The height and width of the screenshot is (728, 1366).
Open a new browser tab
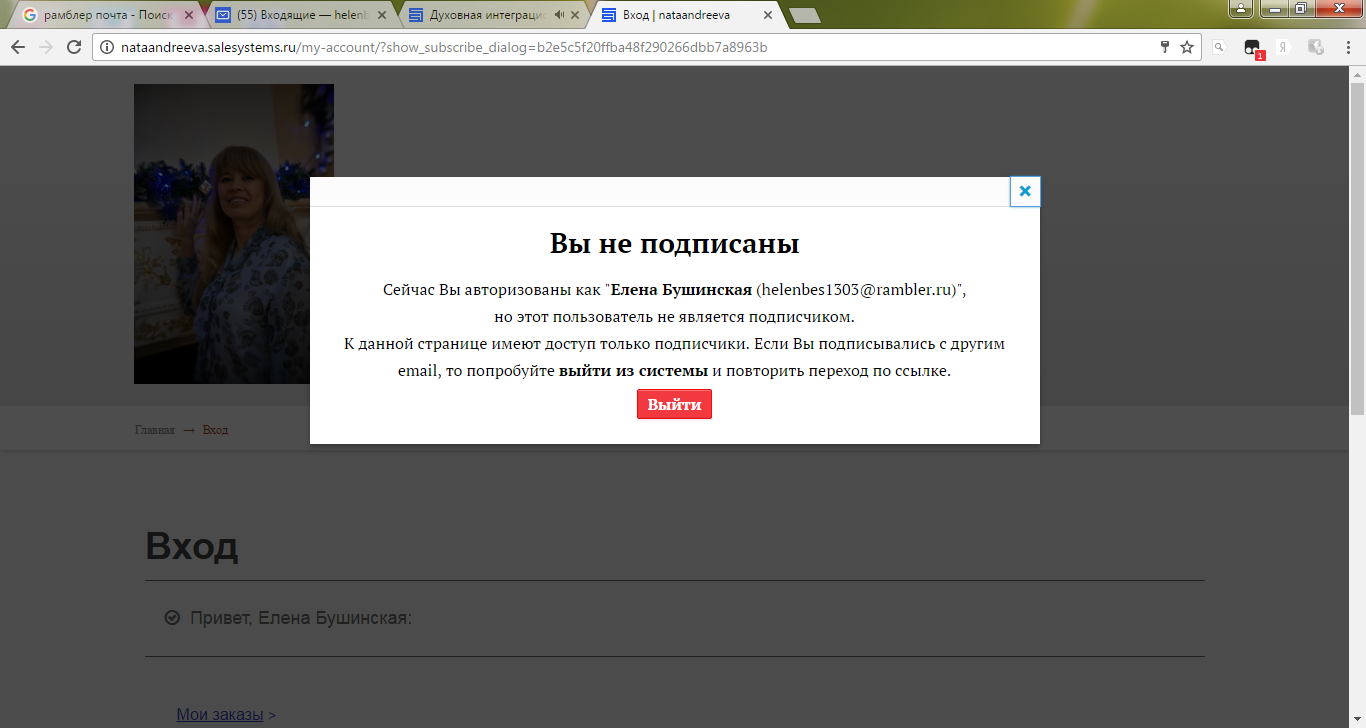(x=804, y=16)
